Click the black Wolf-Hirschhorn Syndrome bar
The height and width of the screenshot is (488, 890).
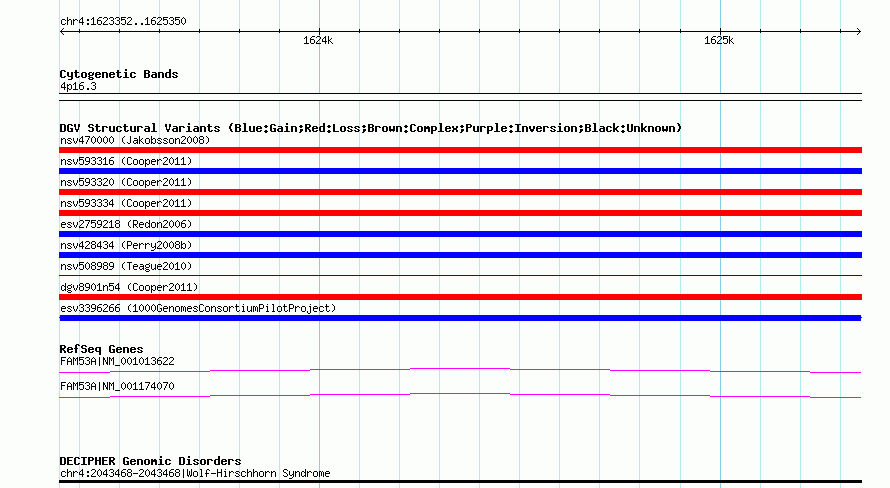[x=460, y=482]
